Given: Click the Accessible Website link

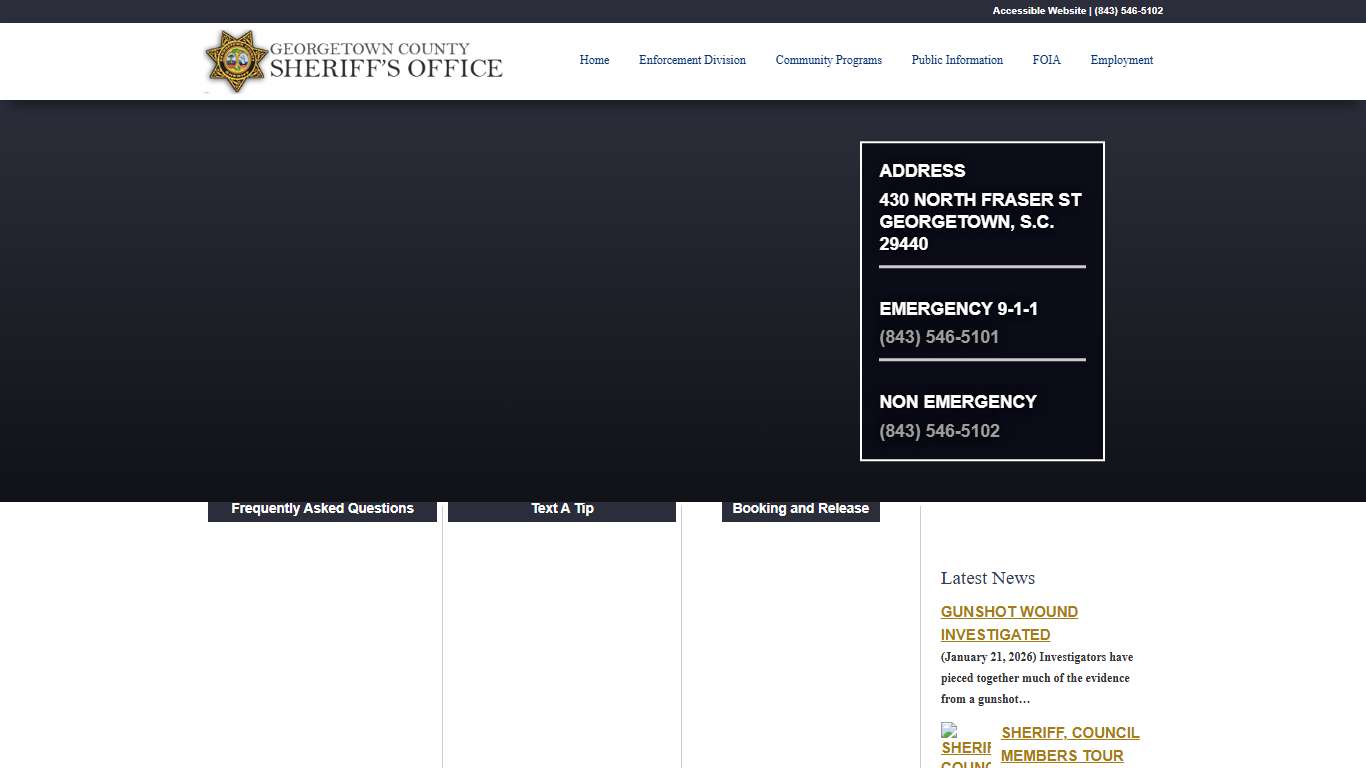Looking at the screenshot, I should tap(1038, 11).
